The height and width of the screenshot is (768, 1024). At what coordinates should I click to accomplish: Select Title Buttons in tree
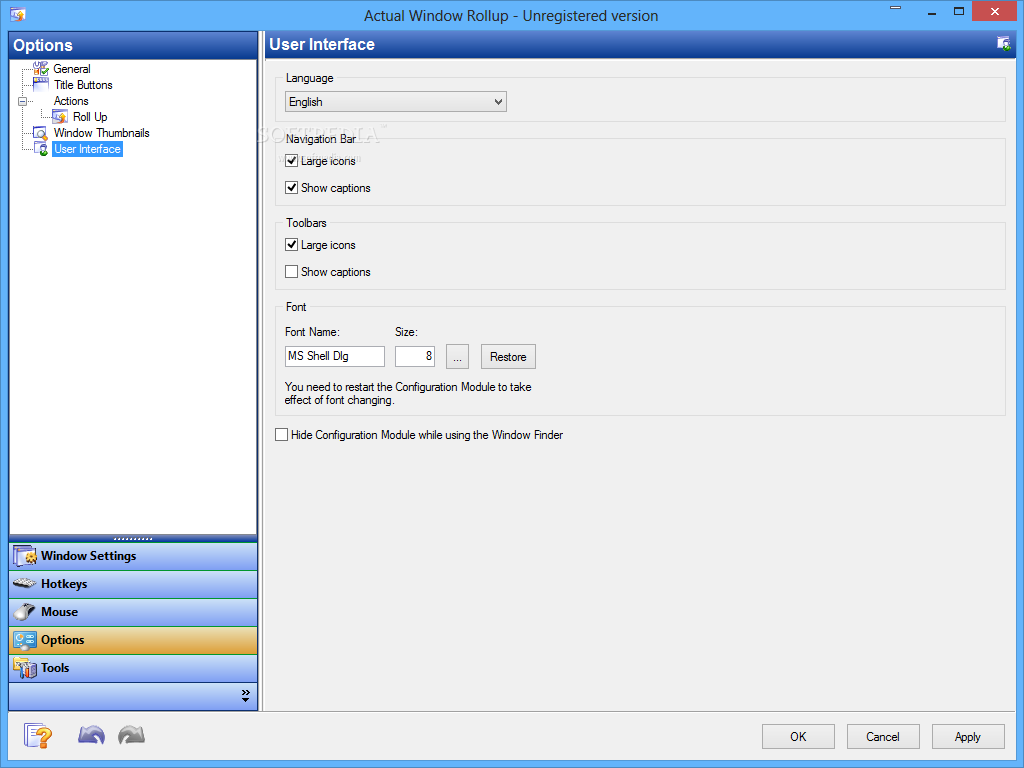[83, 85]
